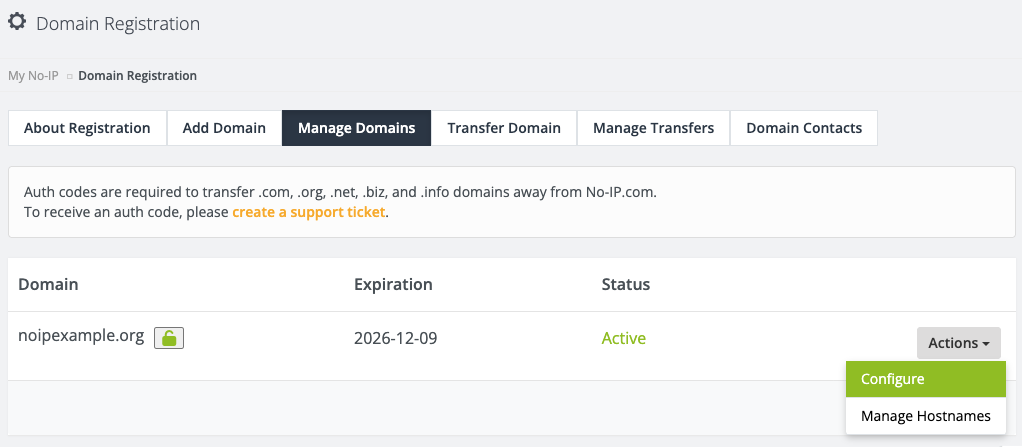This screenshot has height=447, width=1022.
Task: Click the Status column header
Action: [x=625, y=284]
